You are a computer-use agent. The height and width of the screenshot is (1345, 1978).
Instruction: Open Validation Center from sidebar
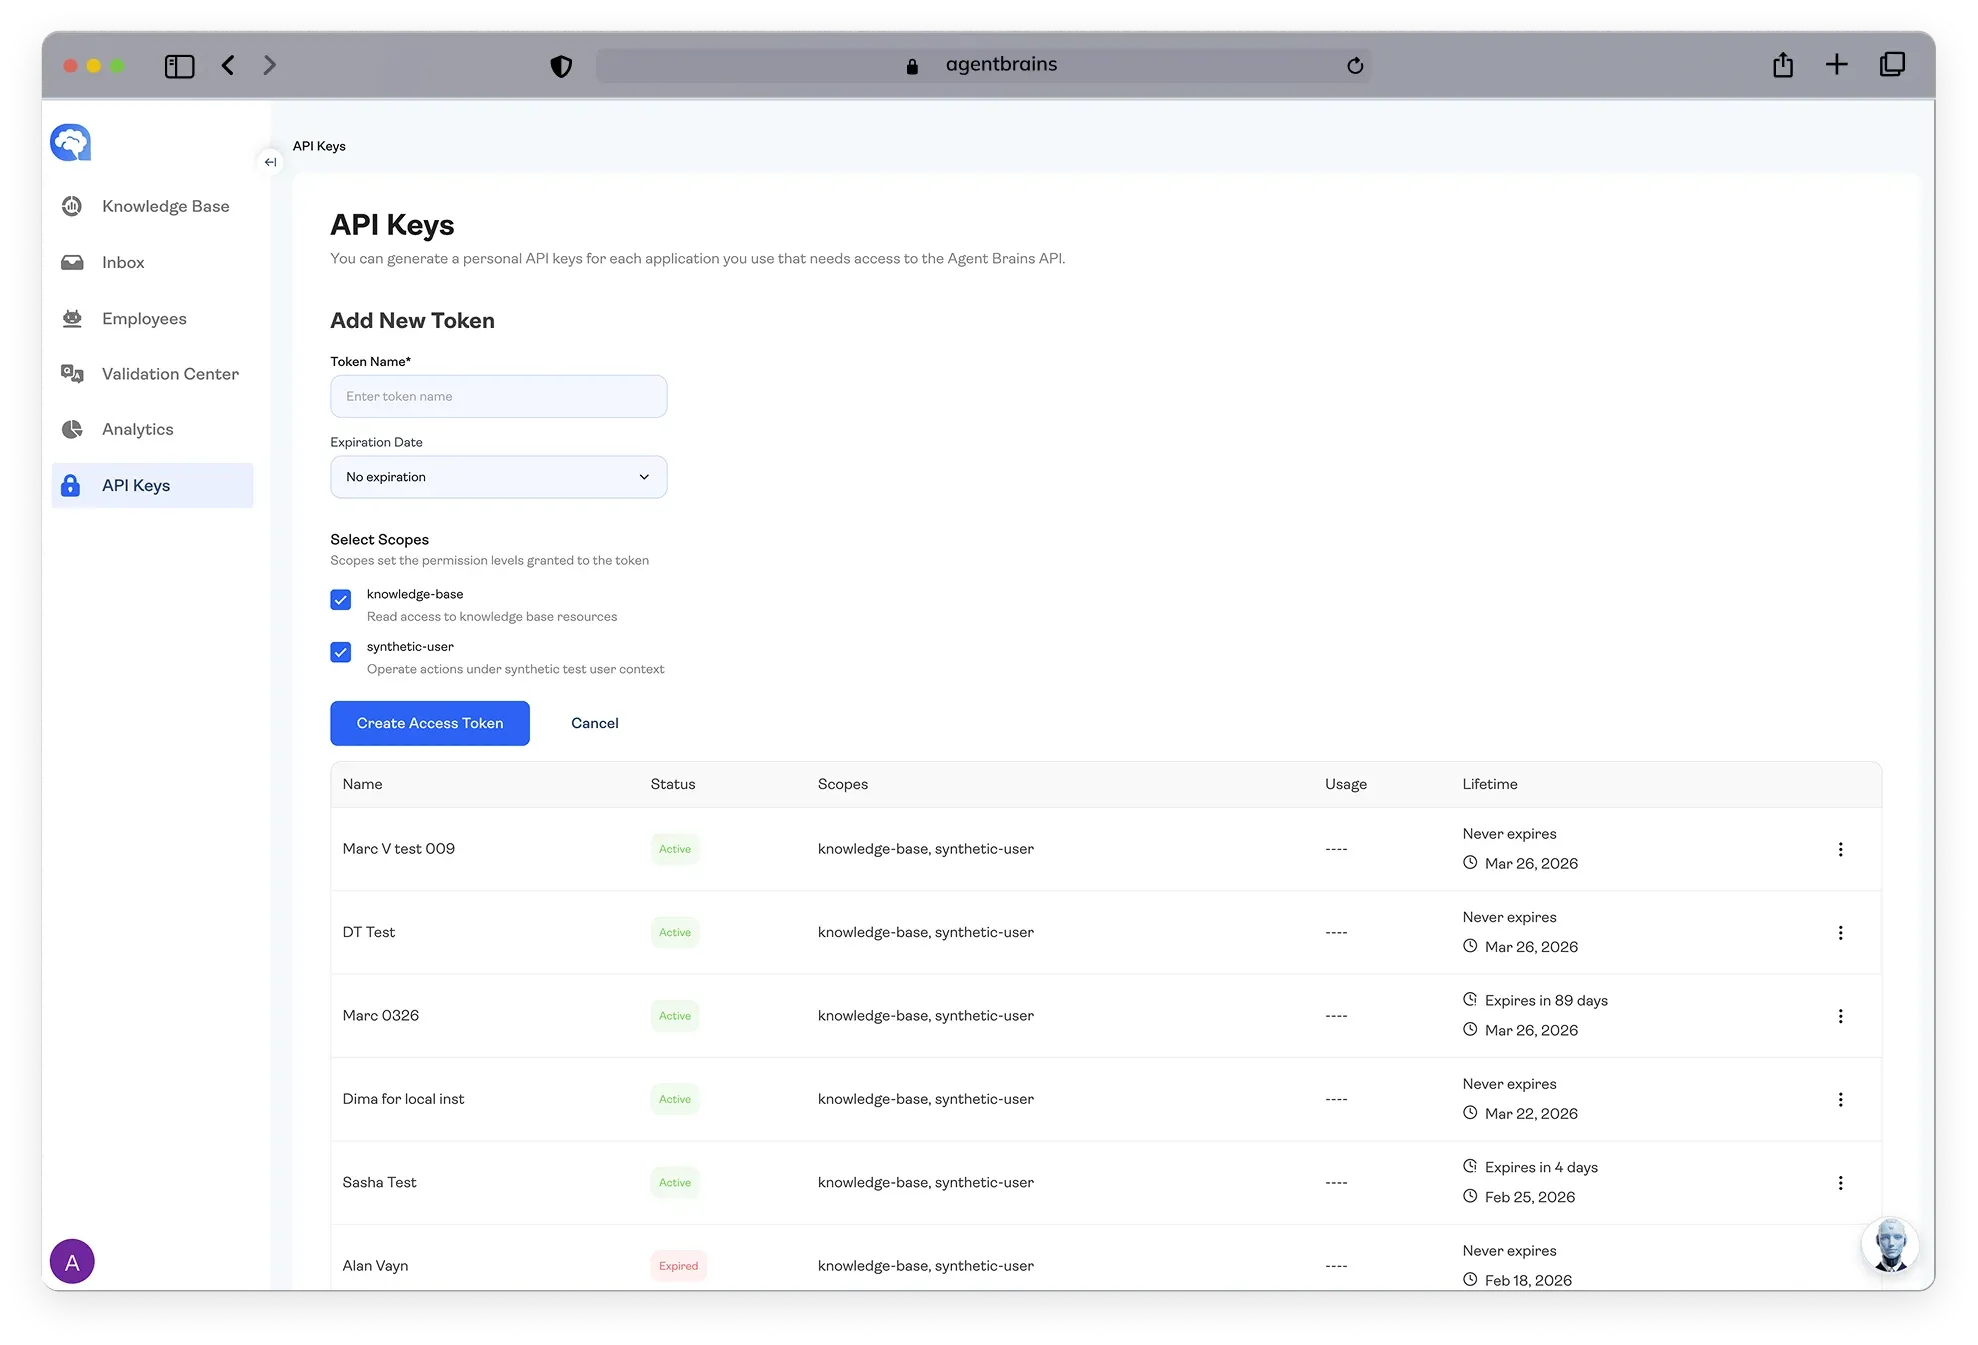click(170, 374)
